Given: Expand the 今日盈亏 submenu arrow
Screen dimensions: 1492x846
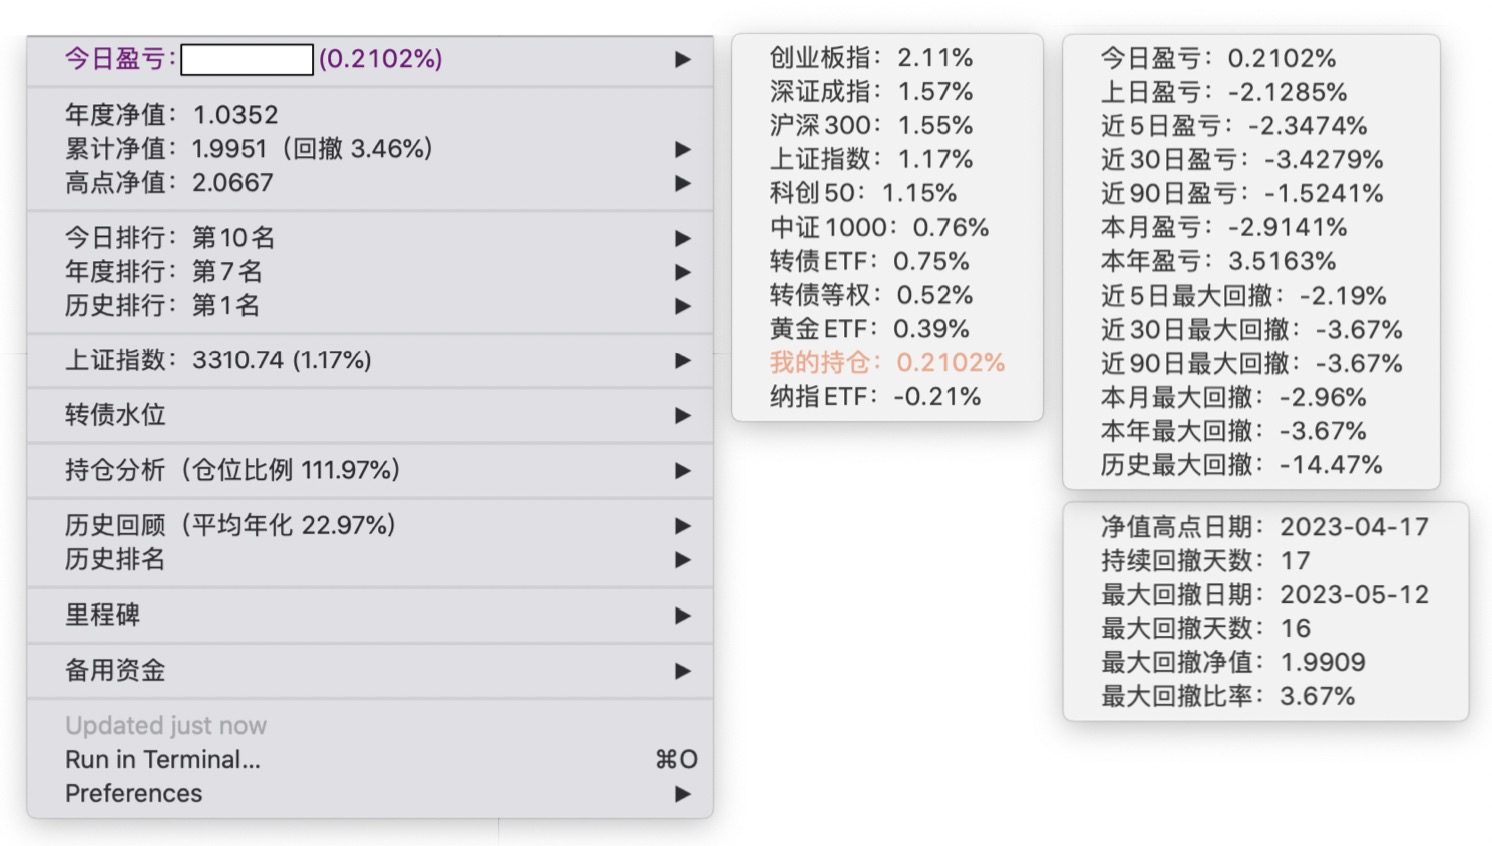Looking at the screenshot, I should [683, 59].
